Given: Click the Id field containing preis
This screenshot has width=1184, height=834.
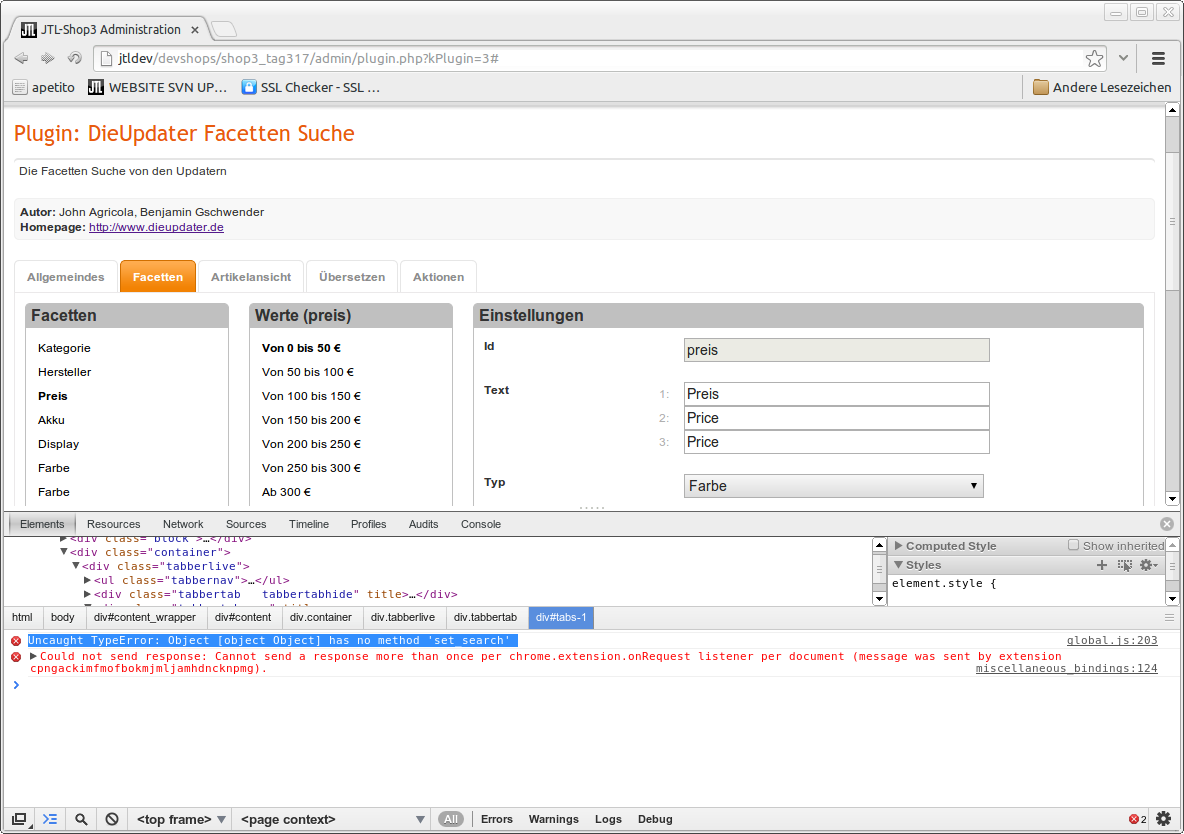Looking at the screenshot, I should coord(836,350).
